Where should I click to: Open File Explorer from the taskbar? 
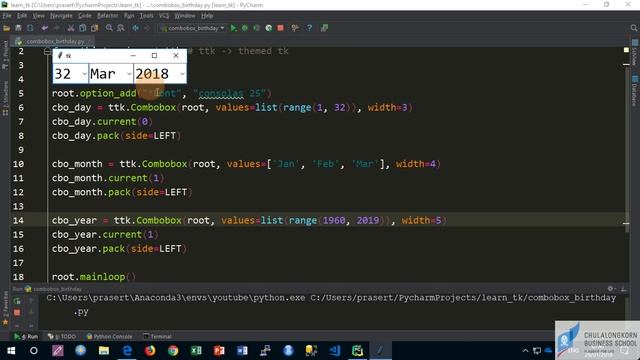coord(104,350)
